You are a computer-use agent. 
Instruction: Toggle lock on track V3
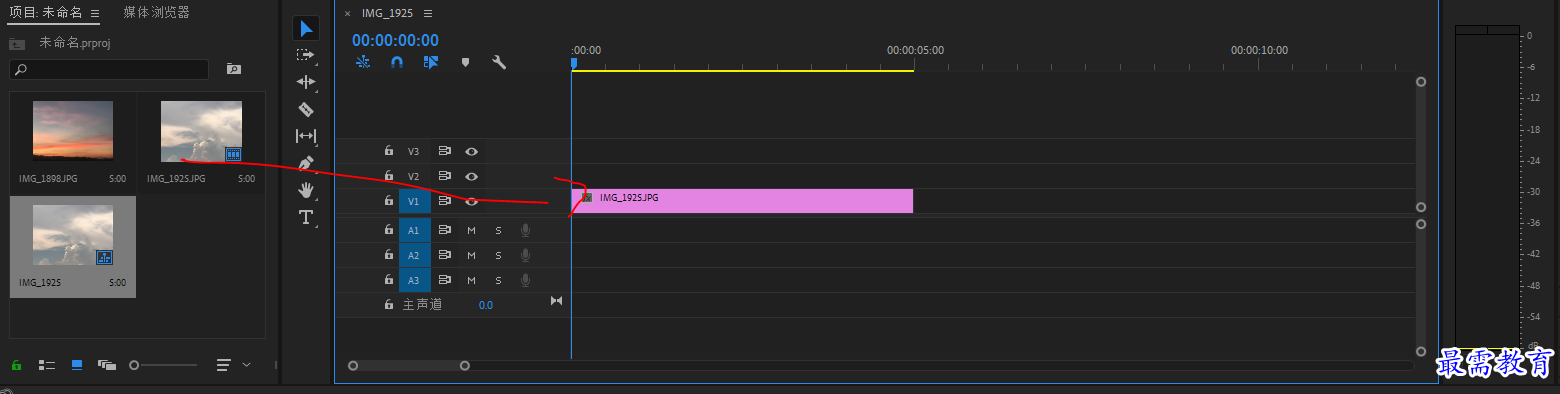[x=389, y=151]
